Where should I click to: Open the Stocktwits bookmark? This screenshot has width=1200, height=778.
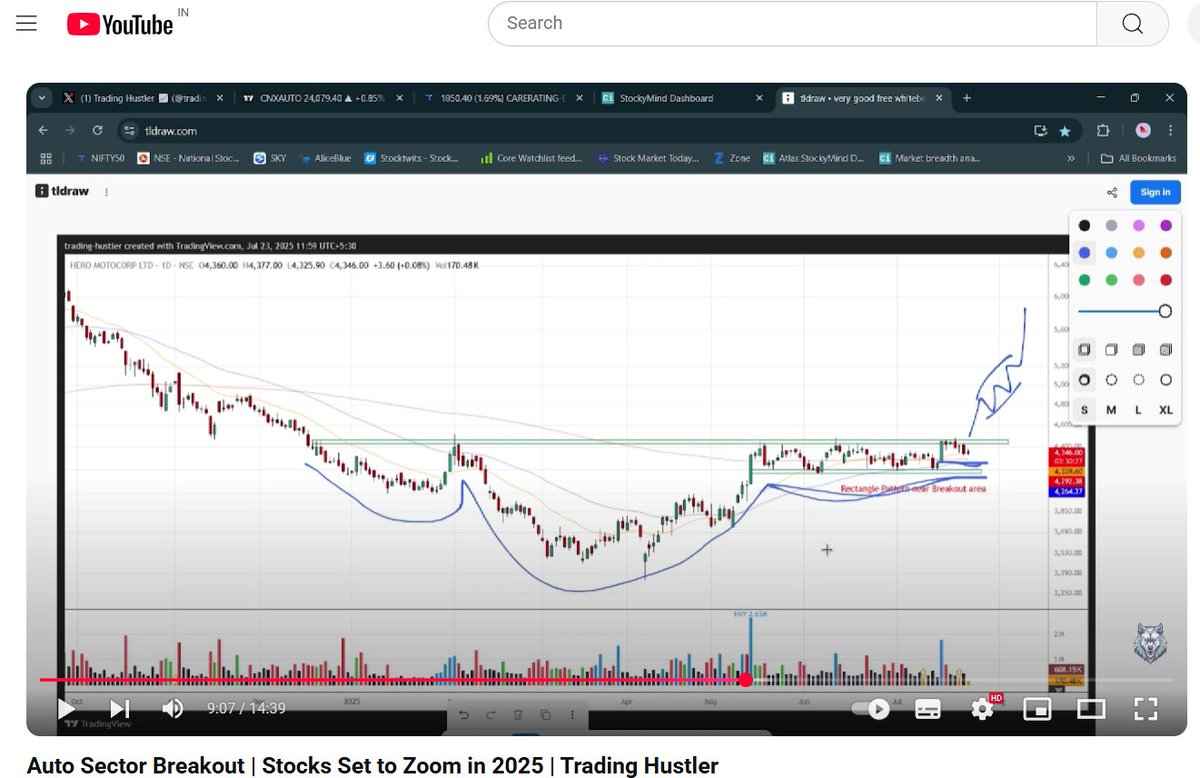(x=413, y=158)
